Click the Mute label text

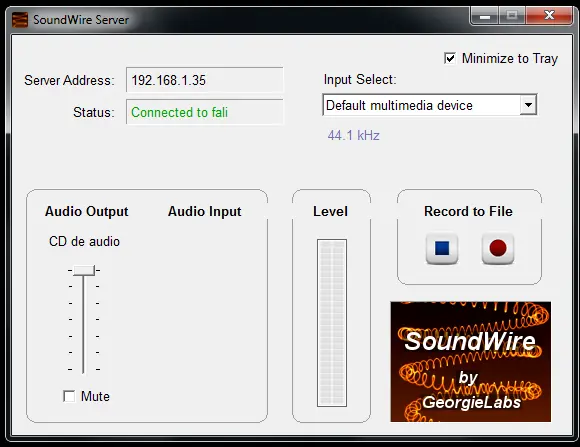[95, 397]
